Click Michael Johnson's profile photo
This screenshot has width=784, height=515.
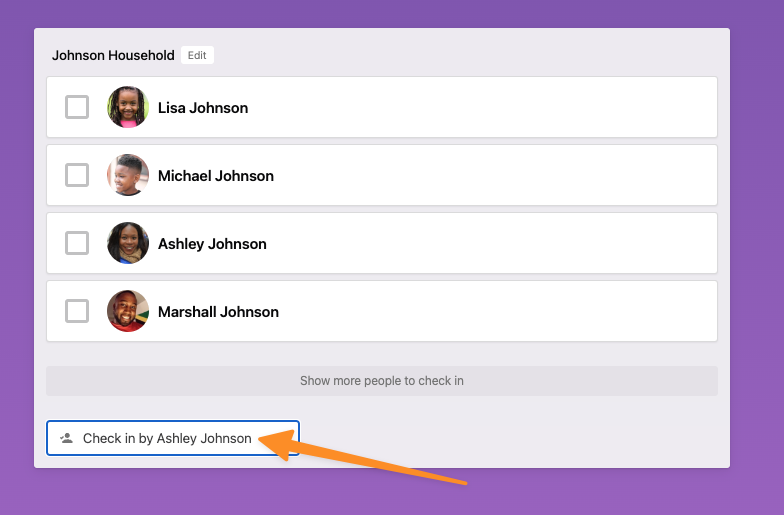click(x=128, y=175)
